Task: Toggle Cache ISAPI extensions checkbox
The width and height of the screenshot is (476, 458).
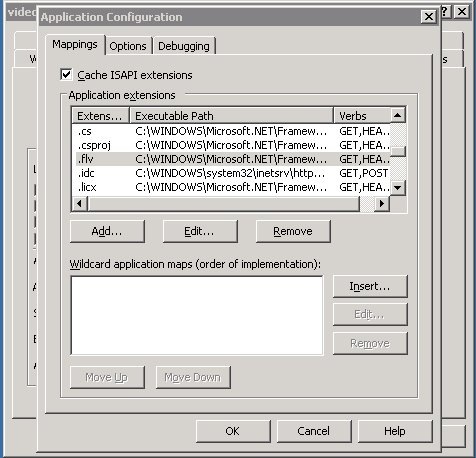Action: click(x=66, y=74)
